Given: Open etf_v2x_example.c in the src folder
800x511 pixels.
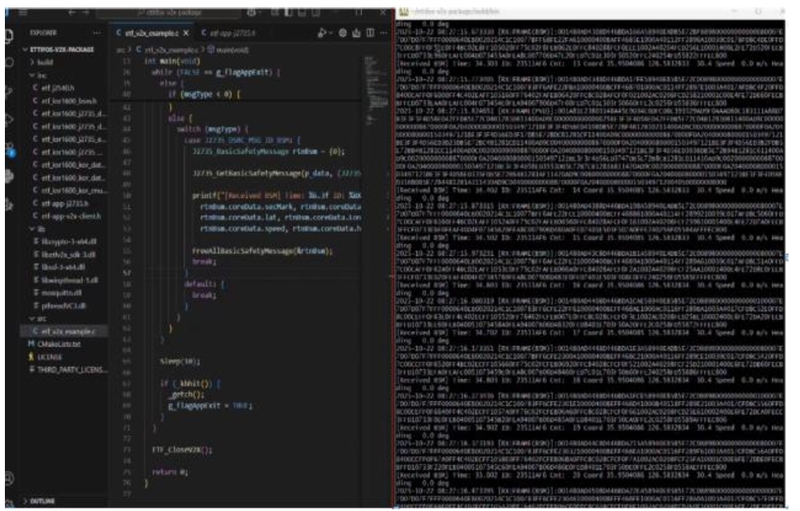Looking at the screenshot, I should pos(64,331).
